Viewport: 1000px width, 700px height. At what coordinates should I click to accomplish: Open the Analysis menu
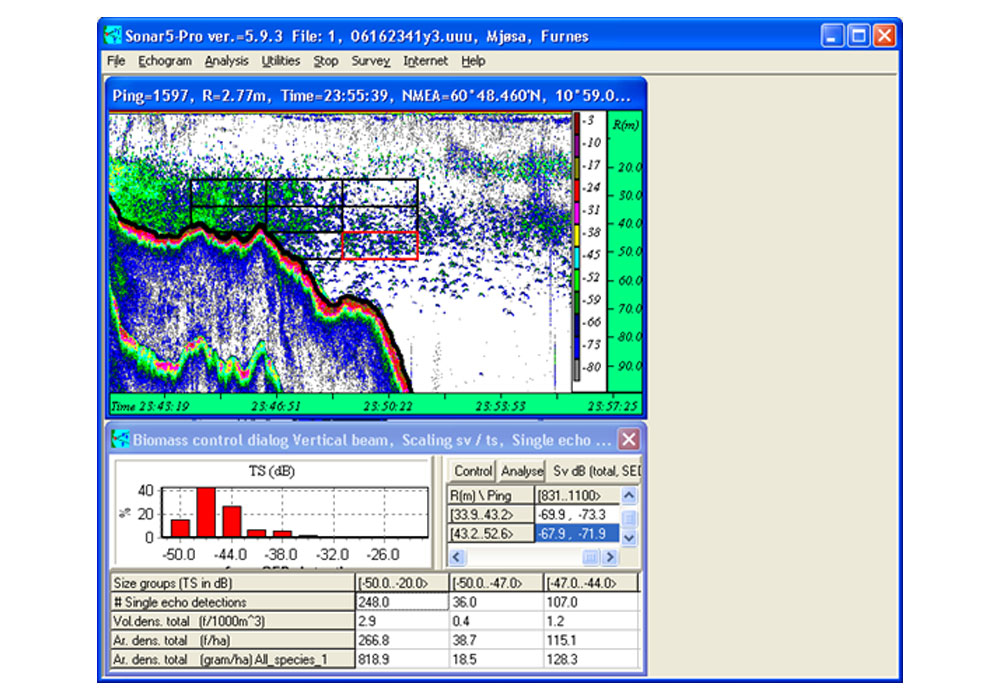click(x=226, y=61)
